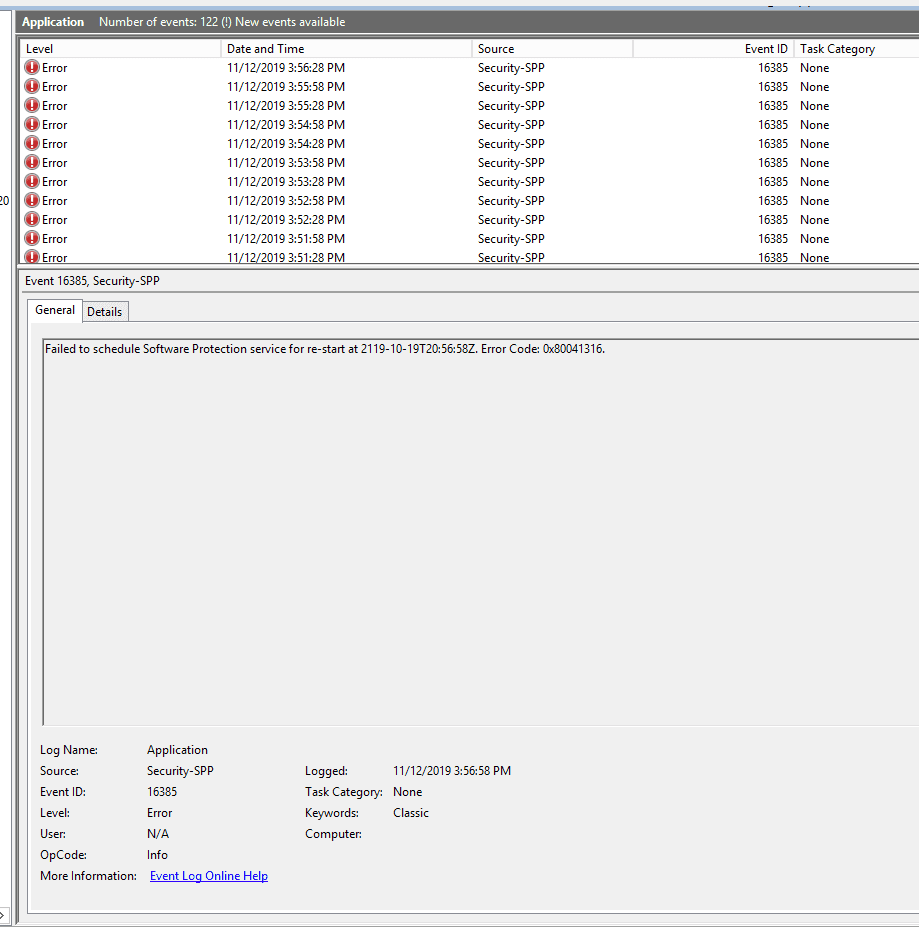This screenshot has width=919, height=935.
Task: Click the error icon for the 3:53:58 PM event
Action: click(x=32, y=163)
